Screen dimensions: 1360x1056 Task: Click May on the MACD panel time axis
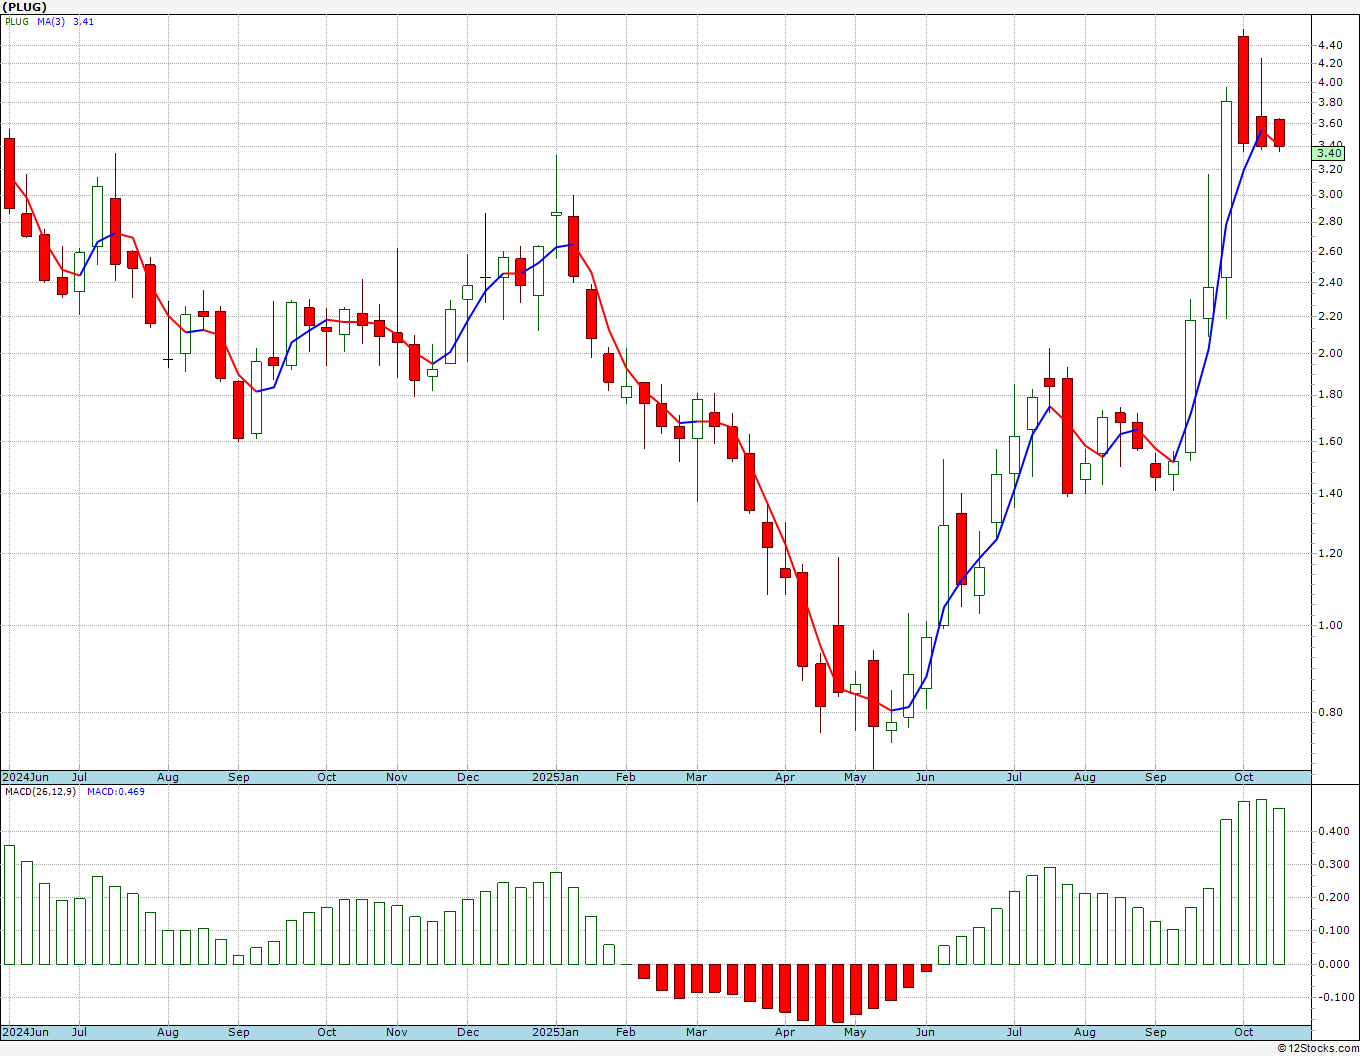tap(855, 1032)
